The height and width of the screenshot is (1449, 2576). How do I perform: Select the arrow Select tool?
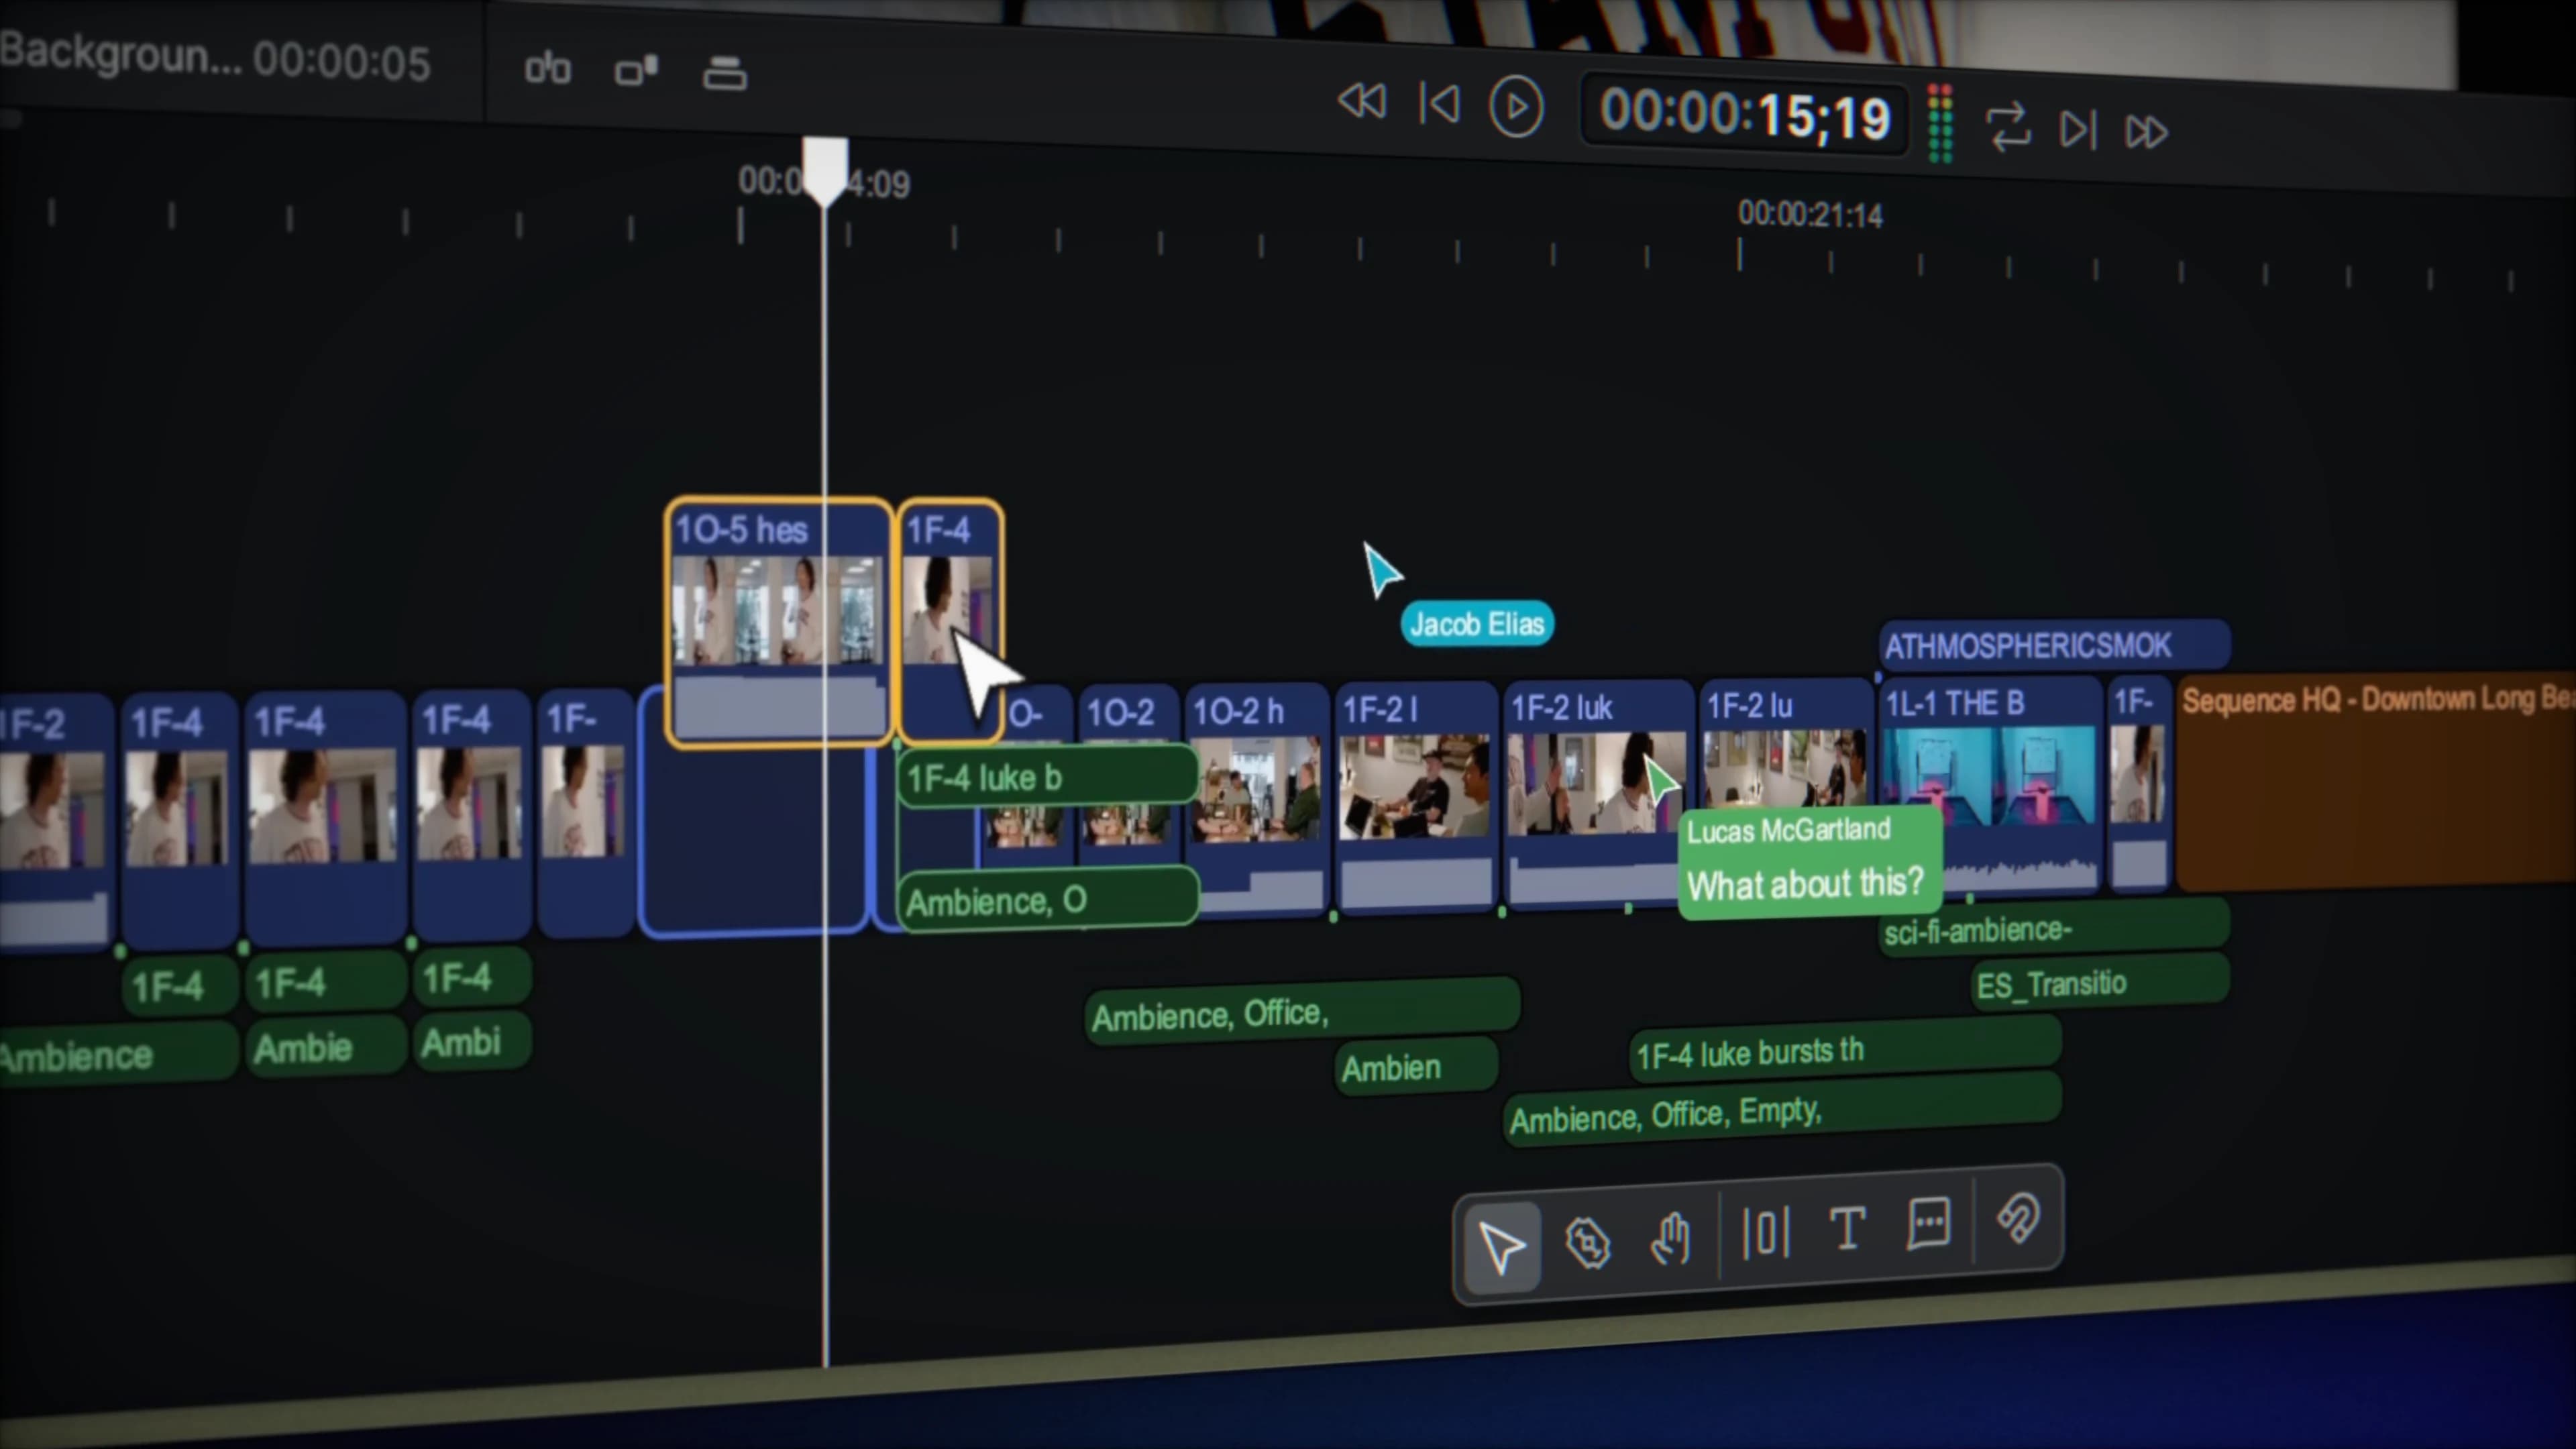(x=1502, y=1248)
